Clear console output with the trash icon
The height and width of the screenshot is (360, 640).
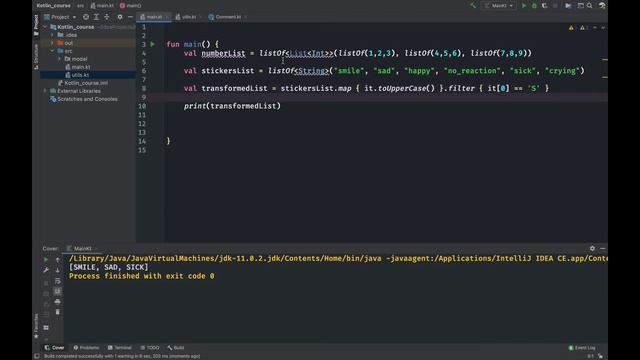click(x=58, y=312)
